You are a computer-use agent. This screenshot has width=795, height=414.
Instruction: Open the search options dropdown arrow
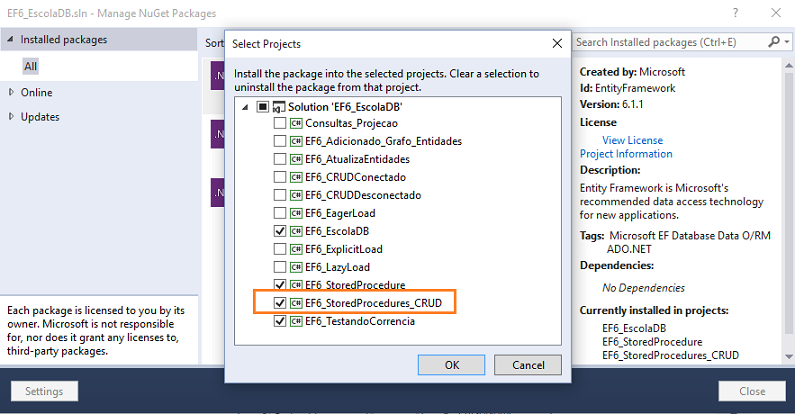coord(787,42)
